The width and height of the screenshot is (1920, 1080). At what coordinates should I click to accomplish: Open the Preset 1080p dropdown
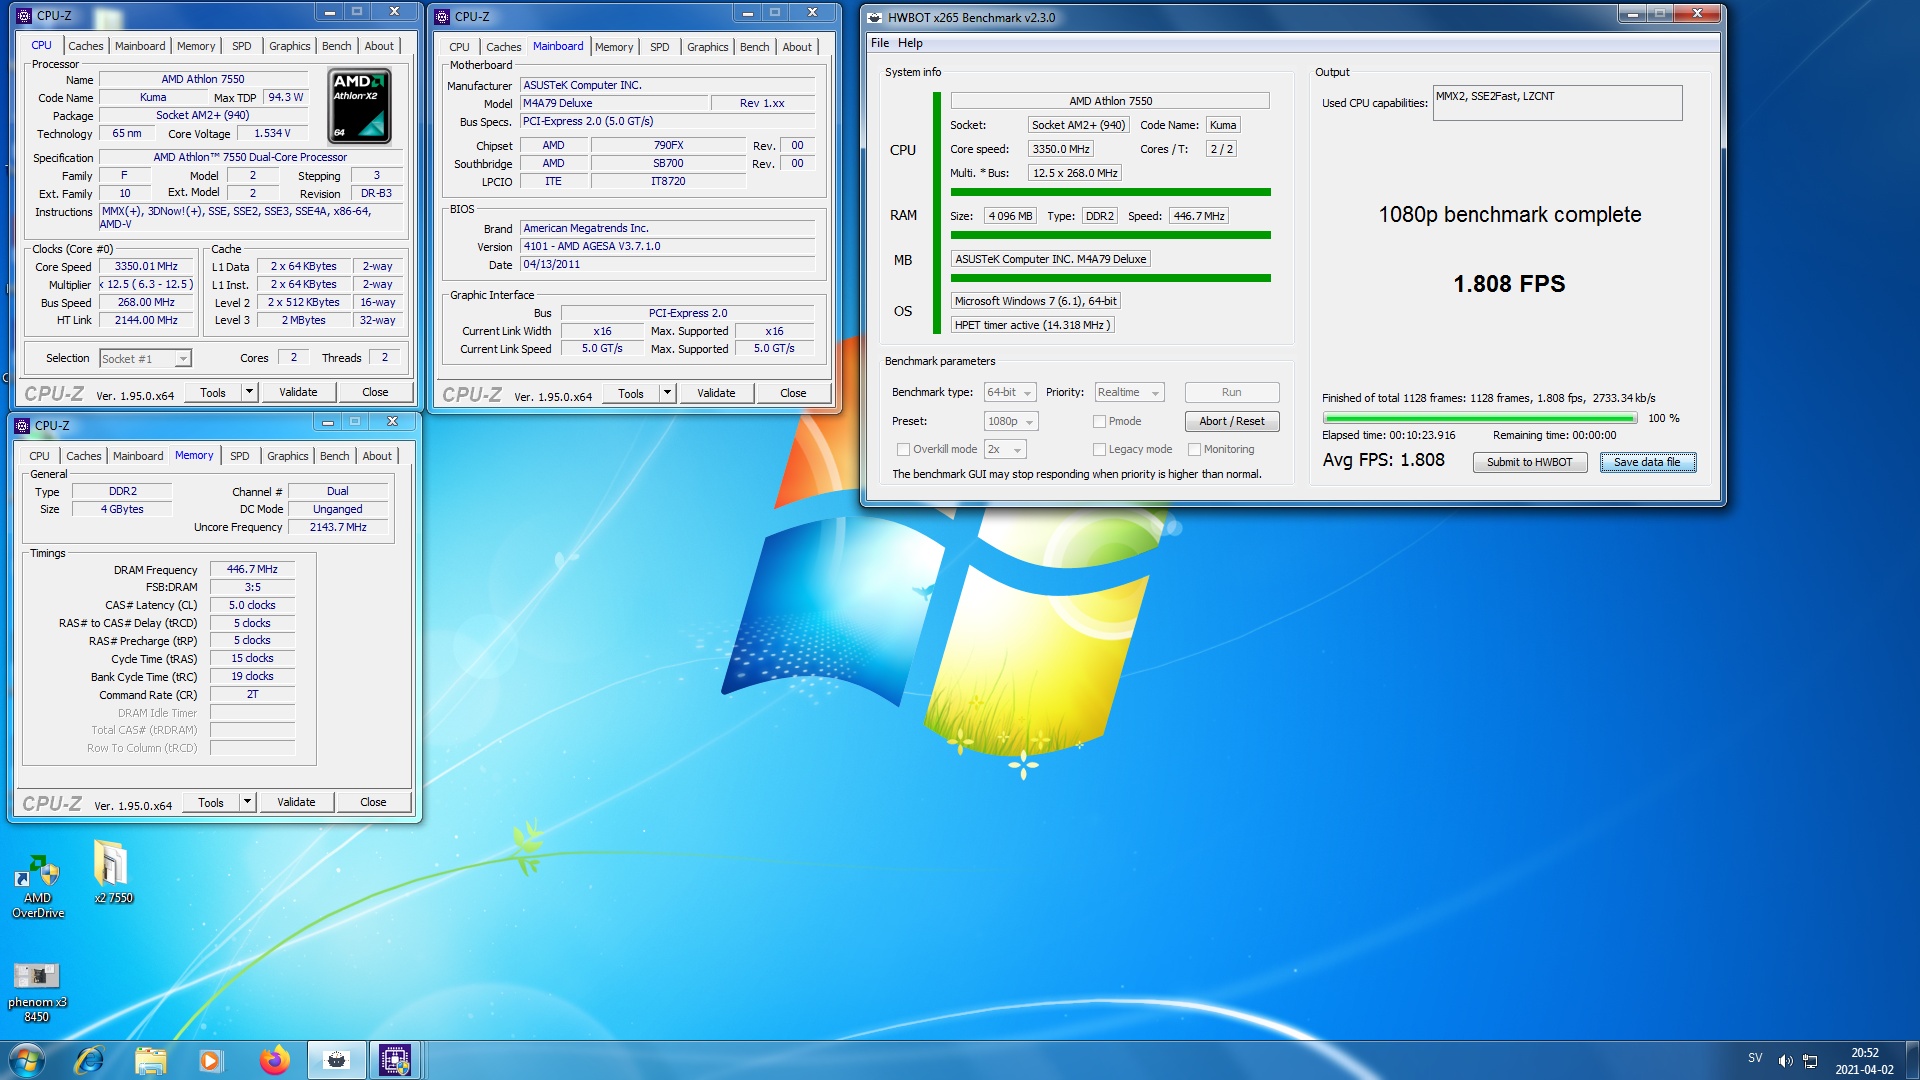[1011, 422]
